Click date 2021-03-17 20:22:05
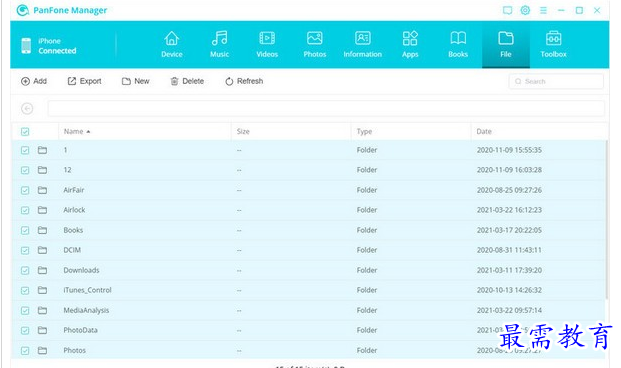 509,230
